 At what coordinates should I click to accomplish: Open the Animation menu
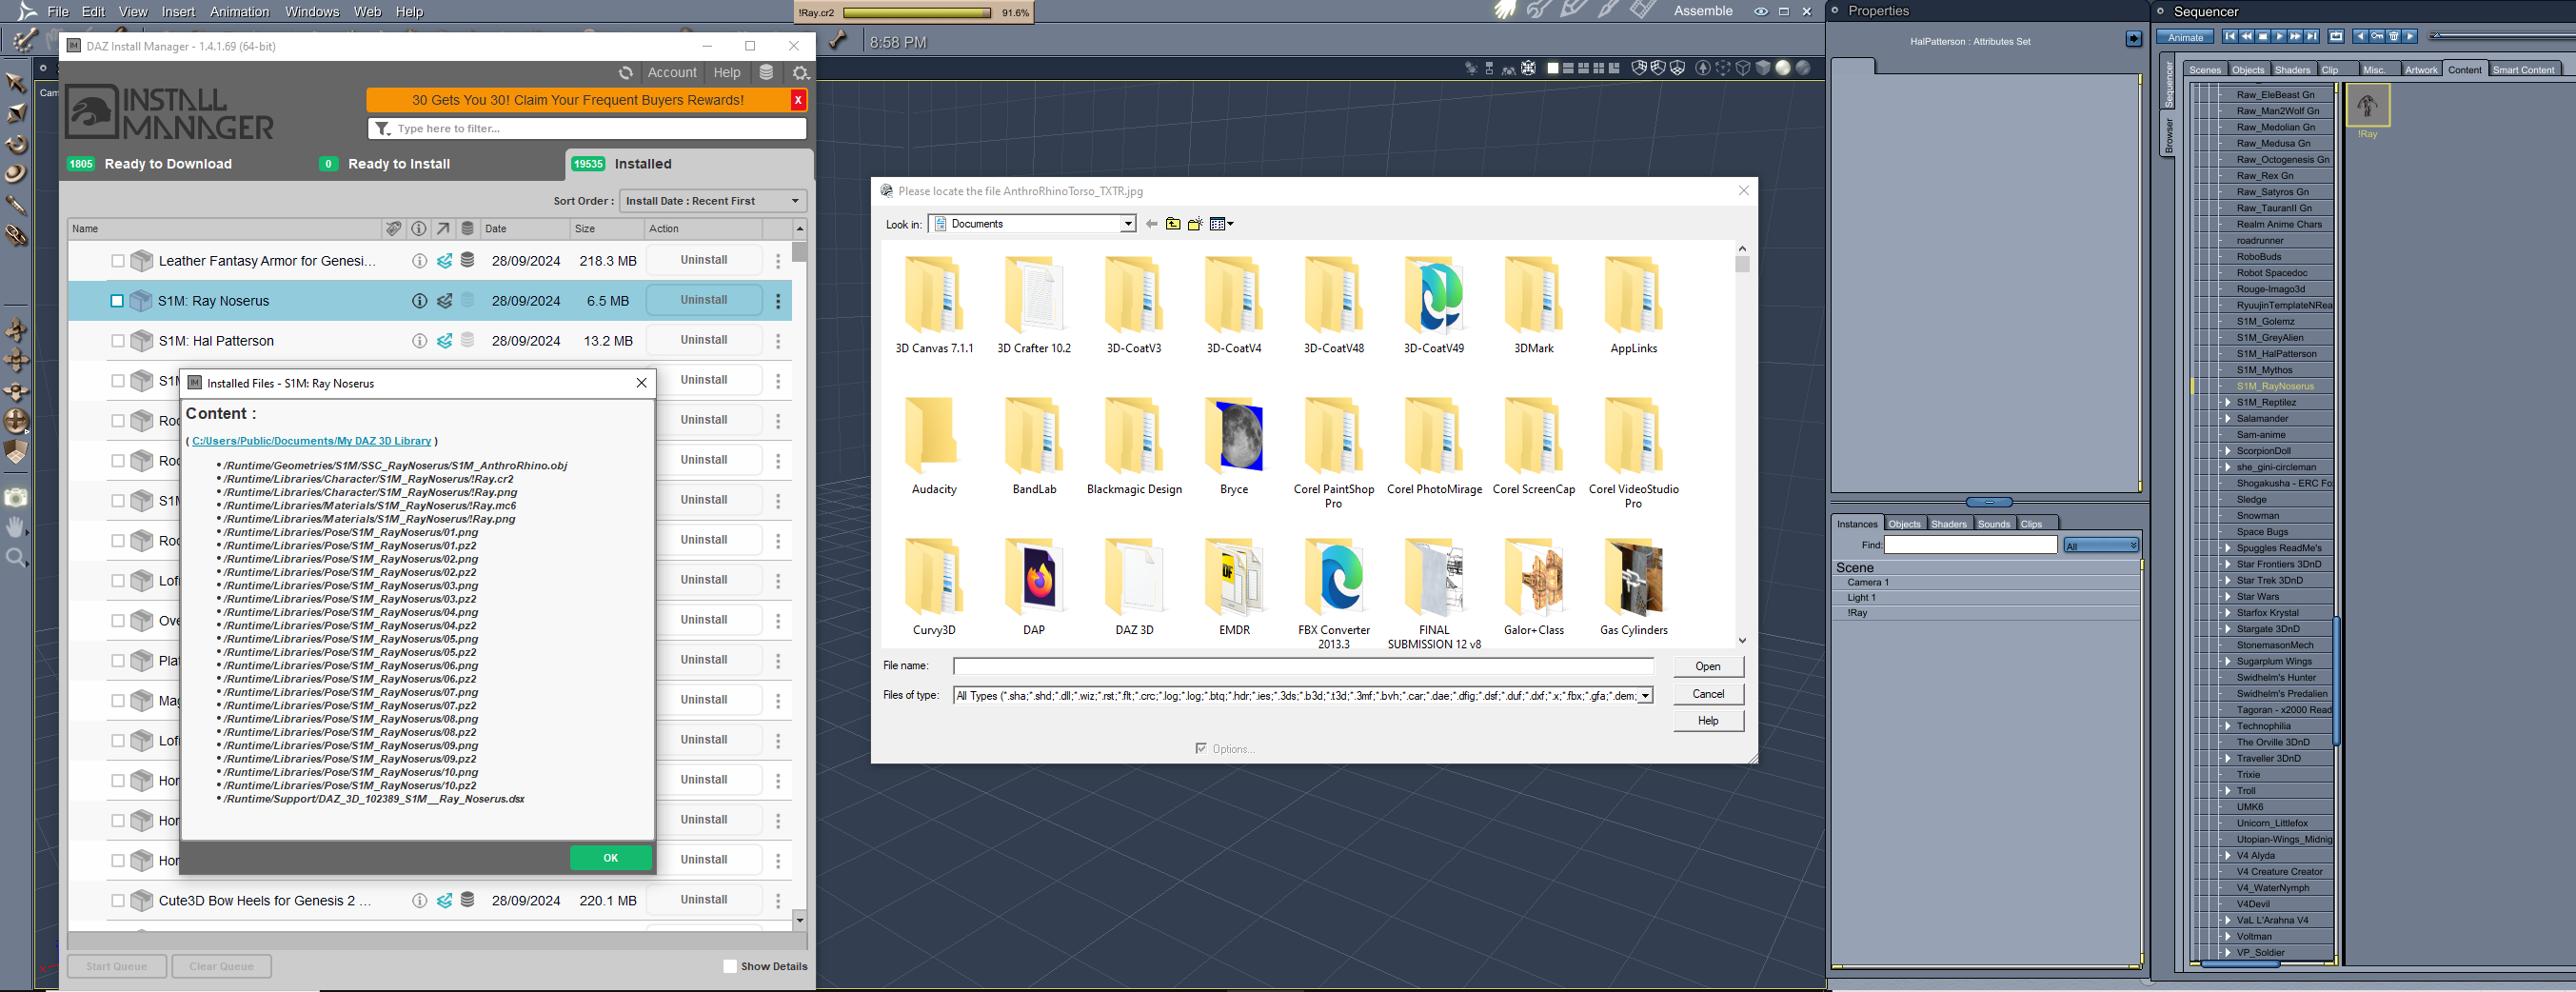[x=239, y=12]
